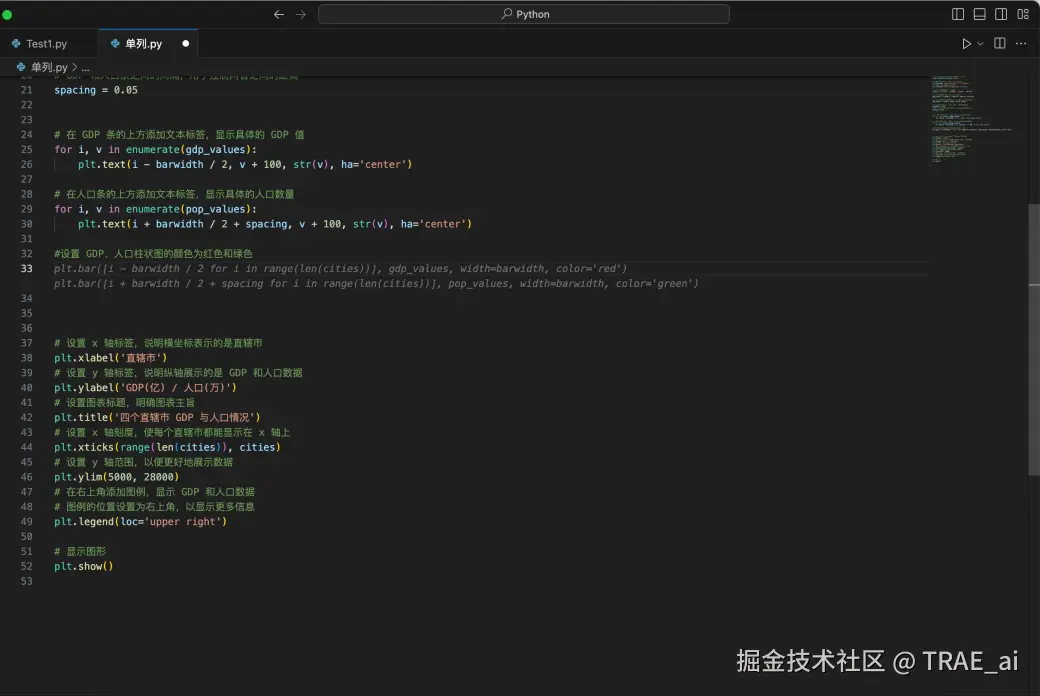Click the plt.ylabel('GDP(亿) / 人口(万)') line
The image size is (1040, 696).
pos(145,387)
